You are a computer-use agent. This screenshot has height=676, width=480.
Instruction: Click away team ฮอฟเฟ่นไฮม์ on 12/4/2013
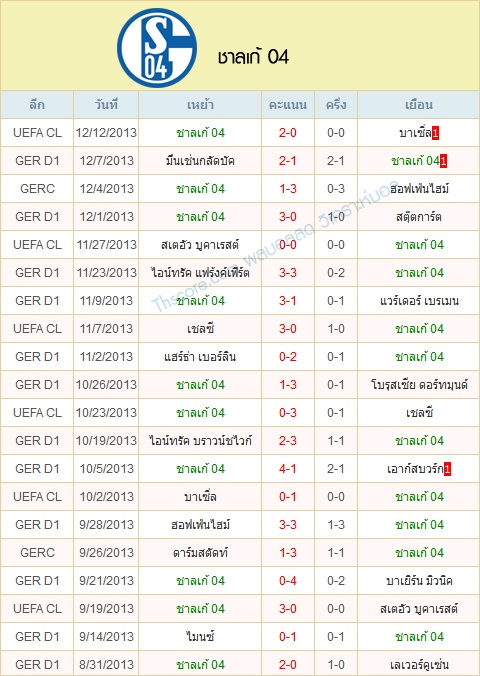tap(419, 189)
